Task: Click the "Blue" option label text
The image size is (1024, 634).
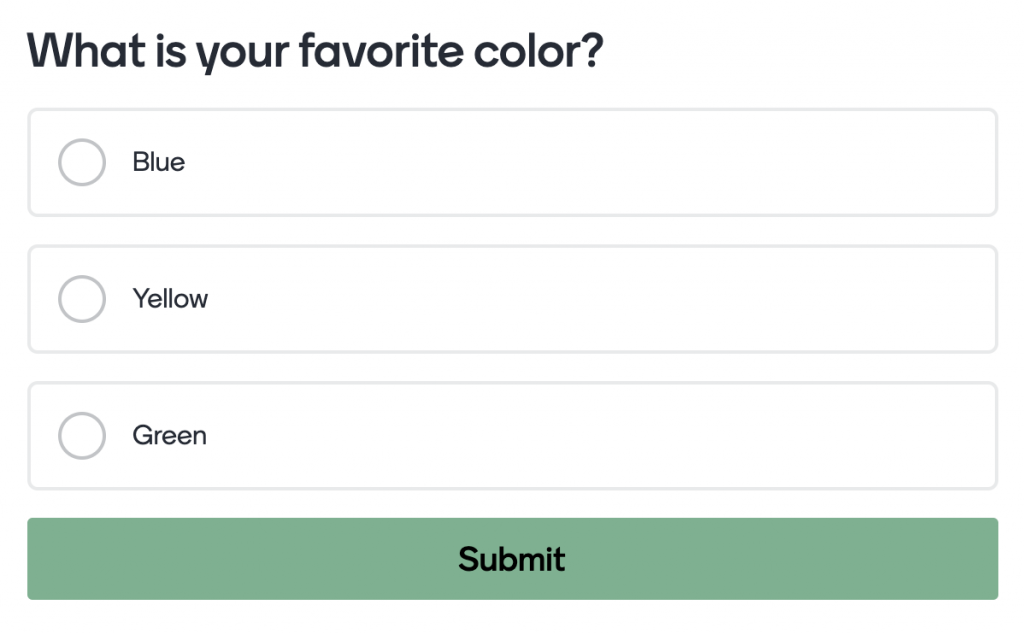Action: [x=158, y=162]
